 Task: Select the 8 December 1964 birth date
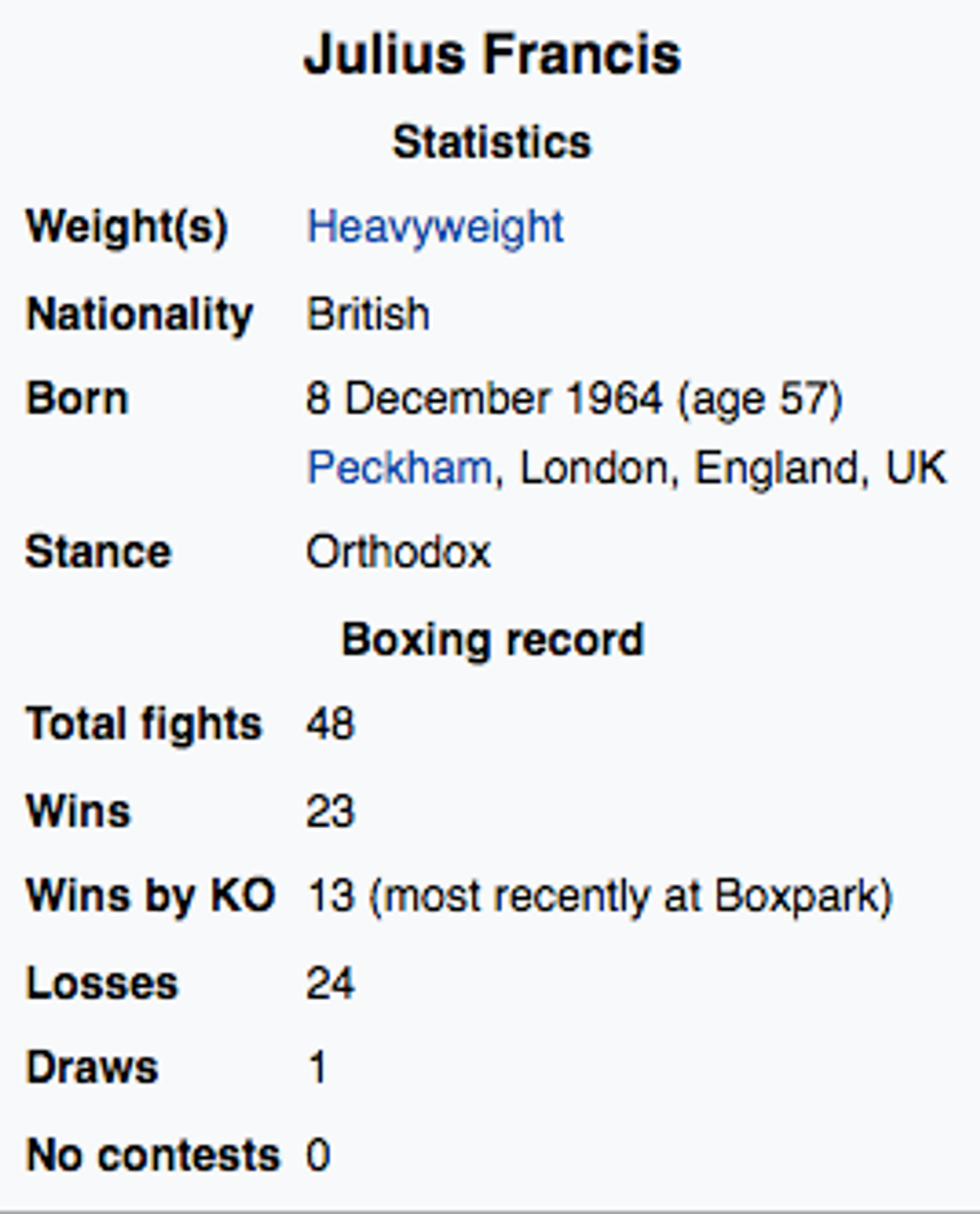point(484,399)
